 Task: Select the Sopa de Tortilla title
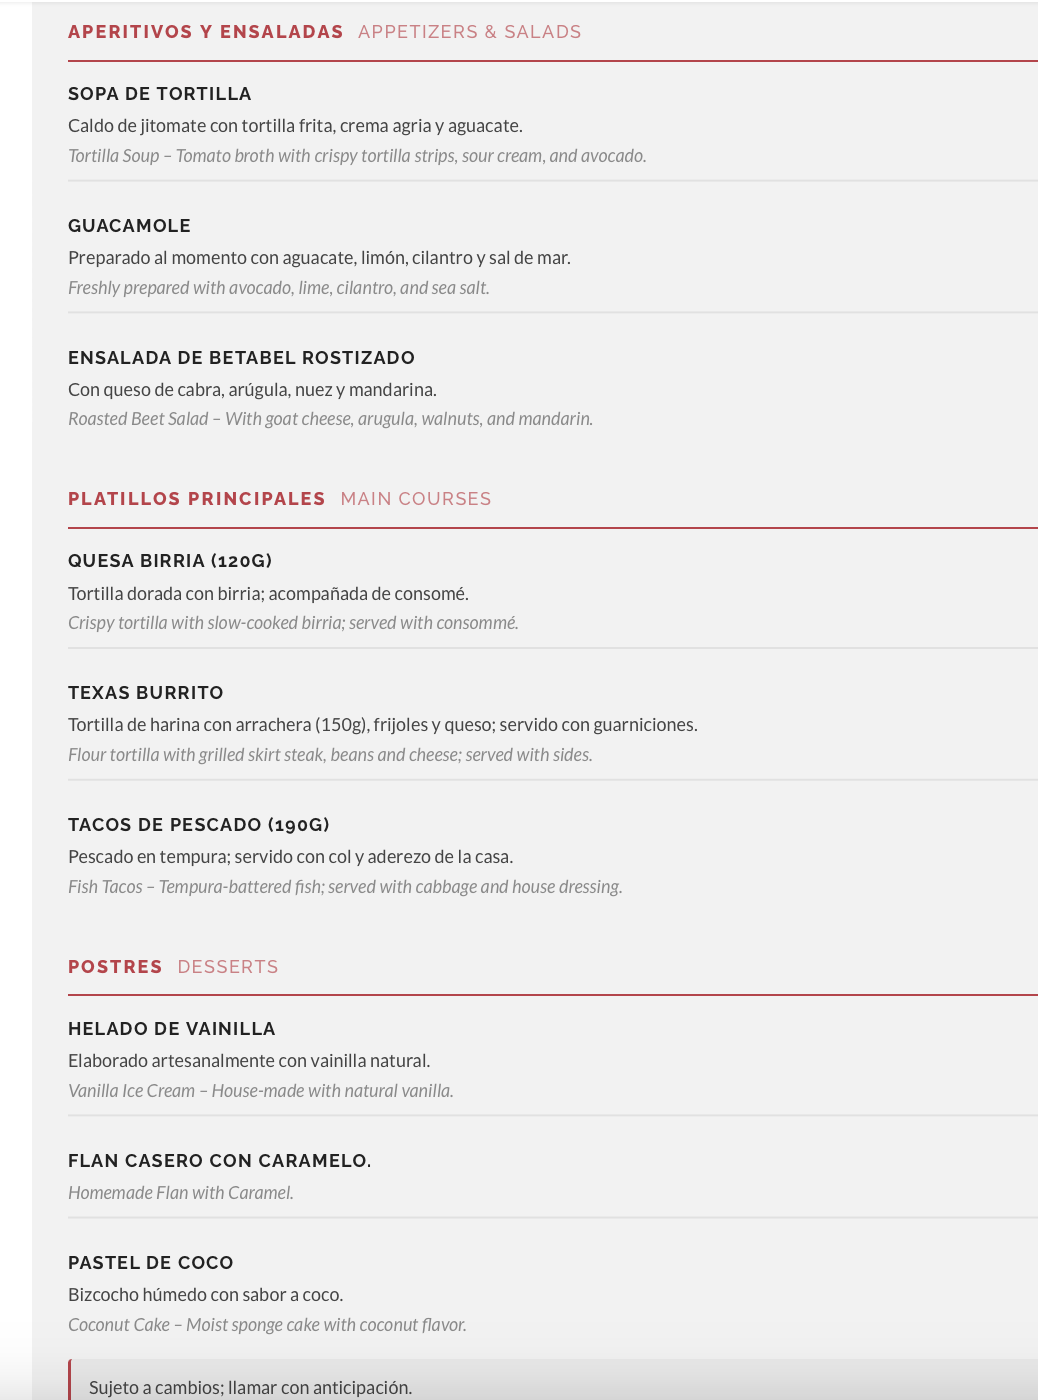tap(160, 94)
